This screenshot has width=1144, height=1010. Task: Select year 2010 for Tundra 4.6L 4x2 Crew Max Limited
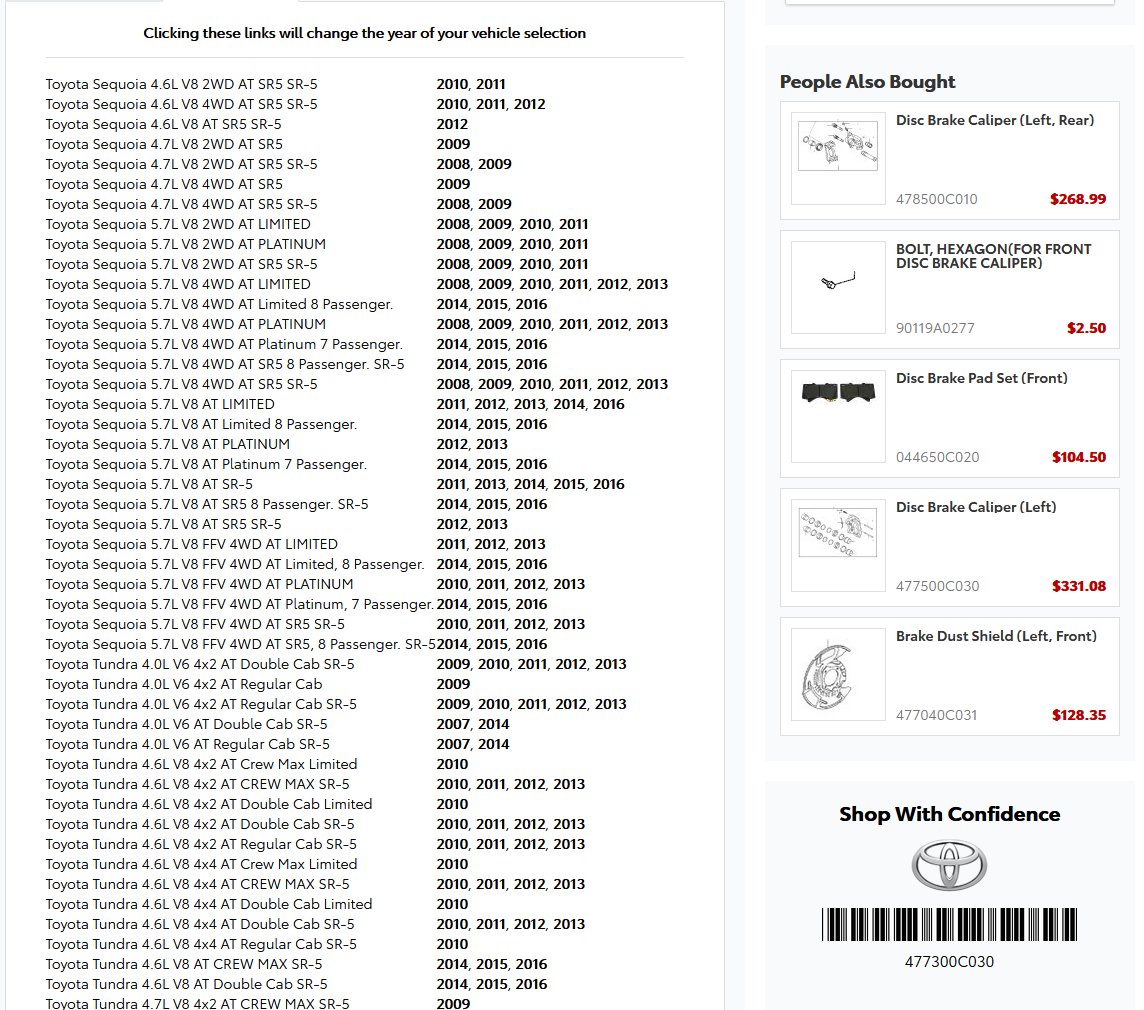452,765
